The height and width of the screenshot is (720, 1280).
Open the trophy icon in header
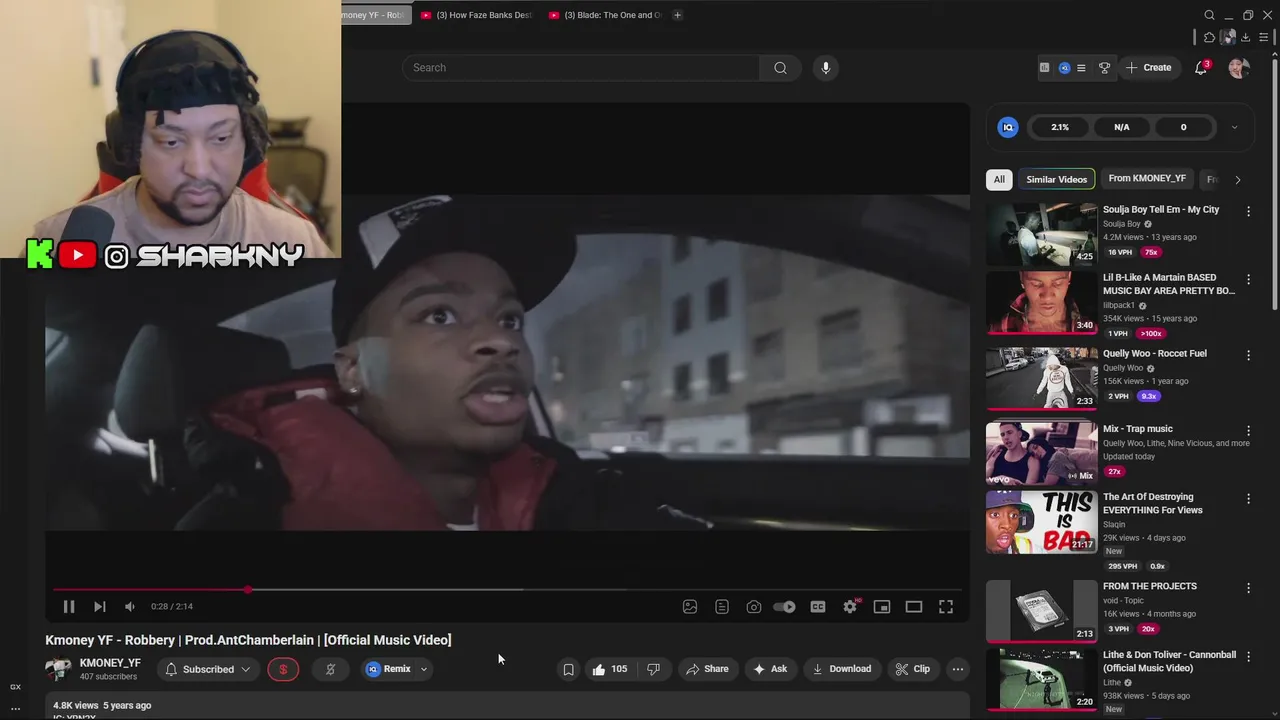coord(1104,68)
